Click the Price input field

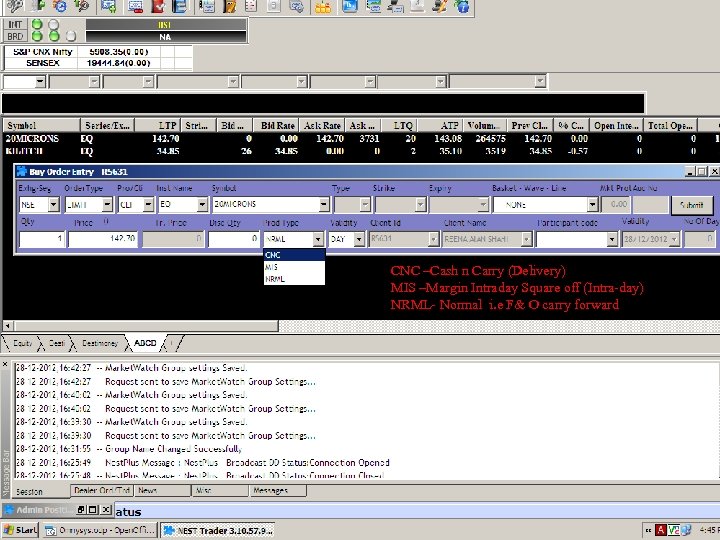[102, 239]
